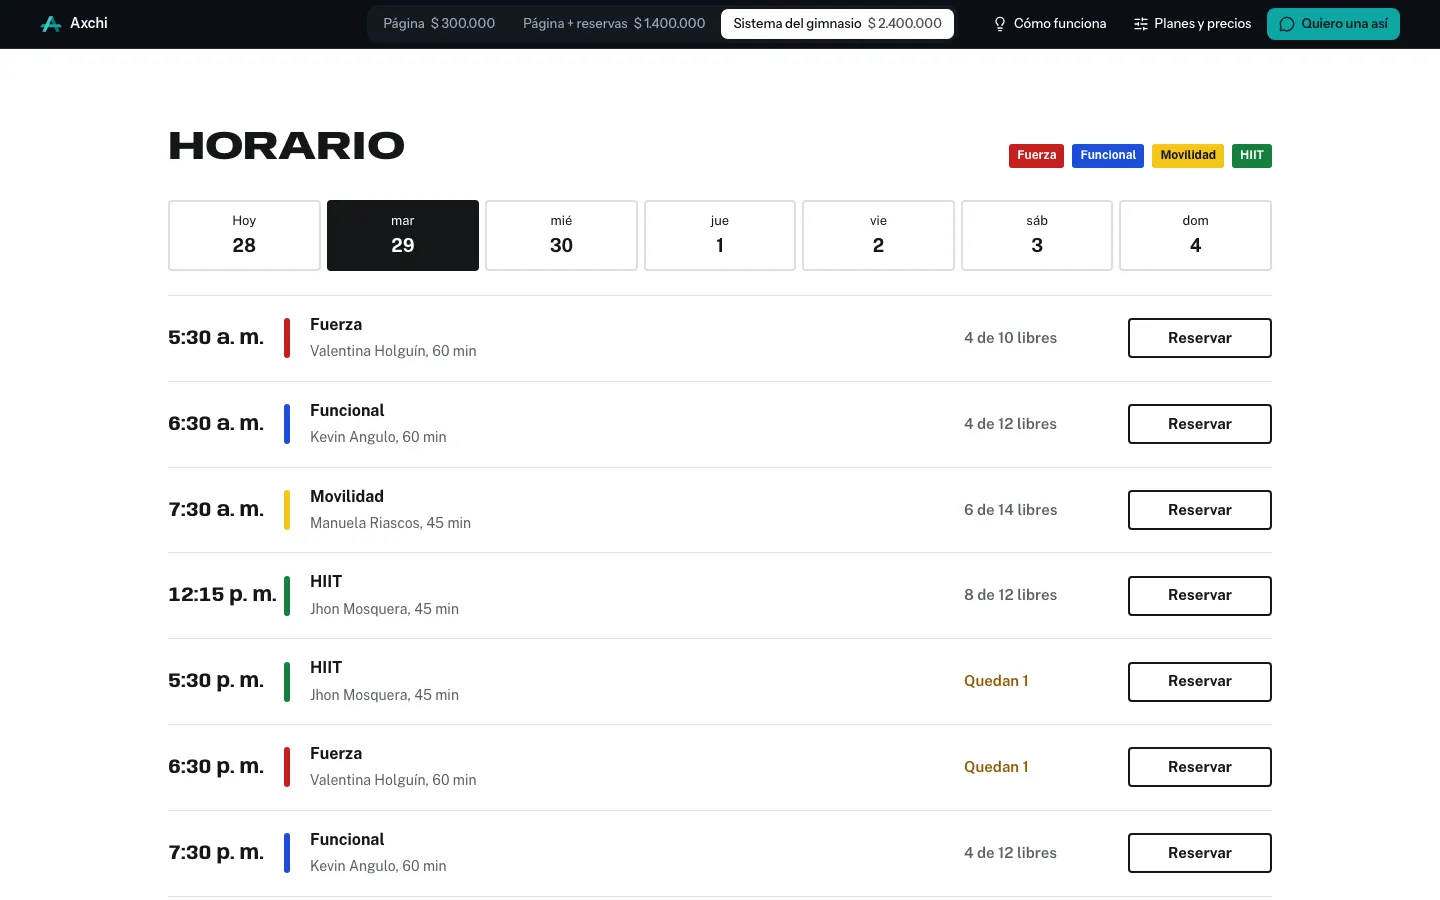This screenshot has width=1440, height=900.
Task: Click '4 de 10 libres' availability text
Action: [1010, 338]
